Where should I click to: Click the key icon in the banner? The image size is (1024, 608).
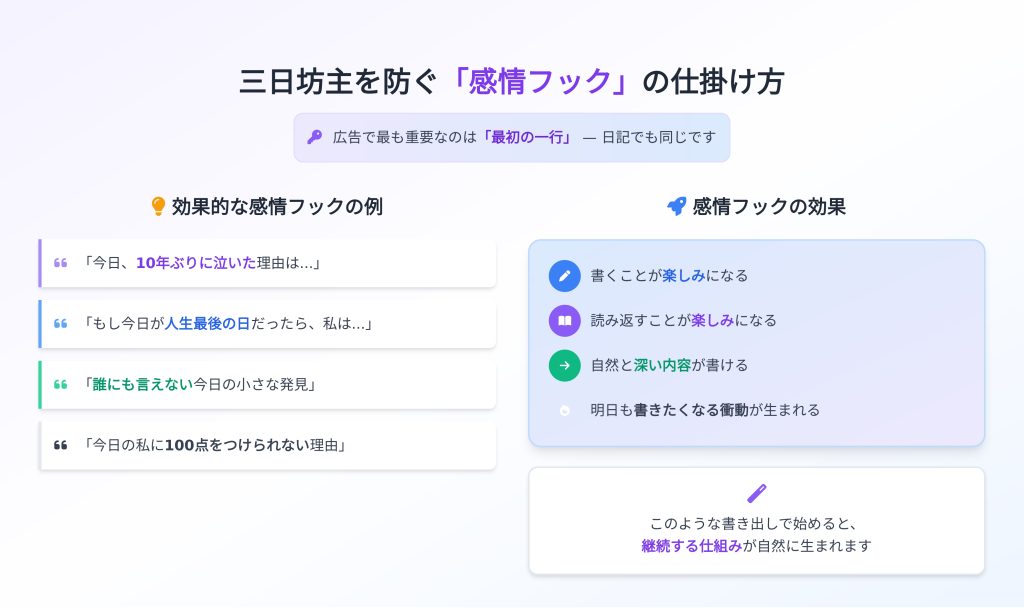coord(314,138)
